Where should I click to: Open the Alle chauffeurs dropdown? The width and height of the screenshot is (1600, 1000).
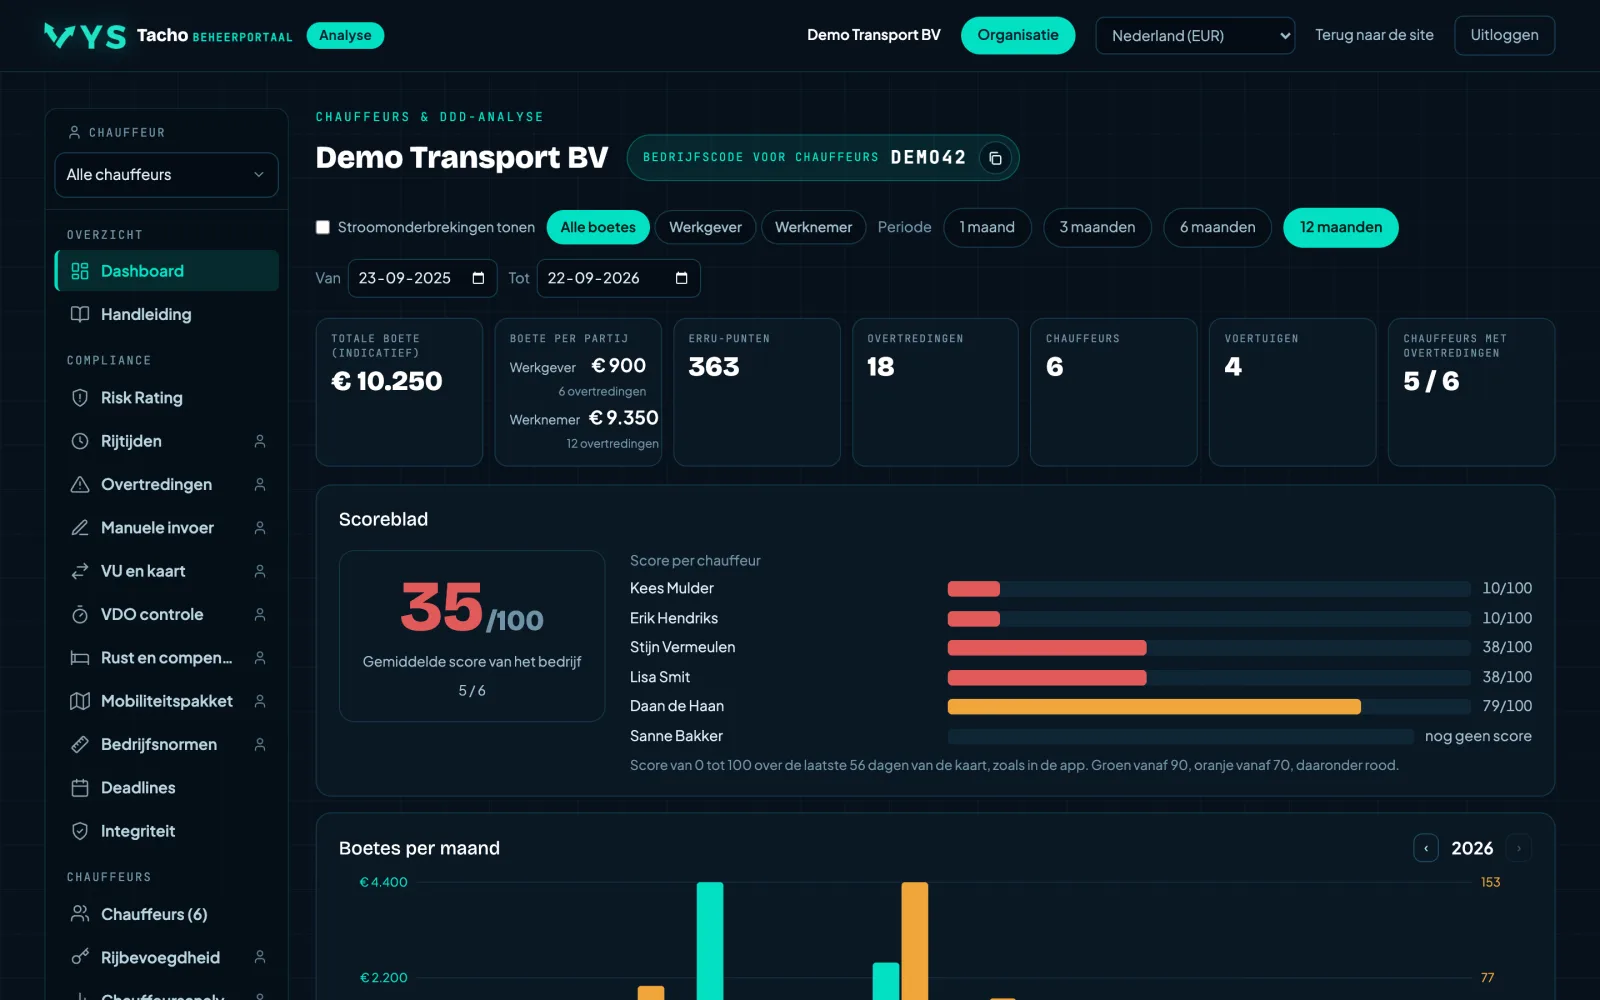[x=166, y=175]
